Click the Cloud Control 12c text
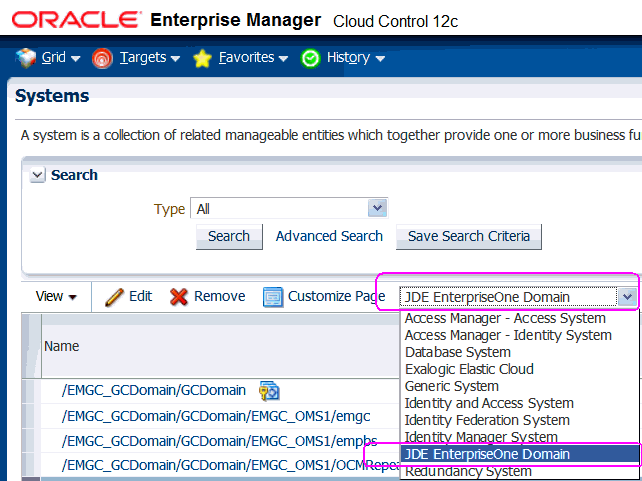 pos(396,22)
